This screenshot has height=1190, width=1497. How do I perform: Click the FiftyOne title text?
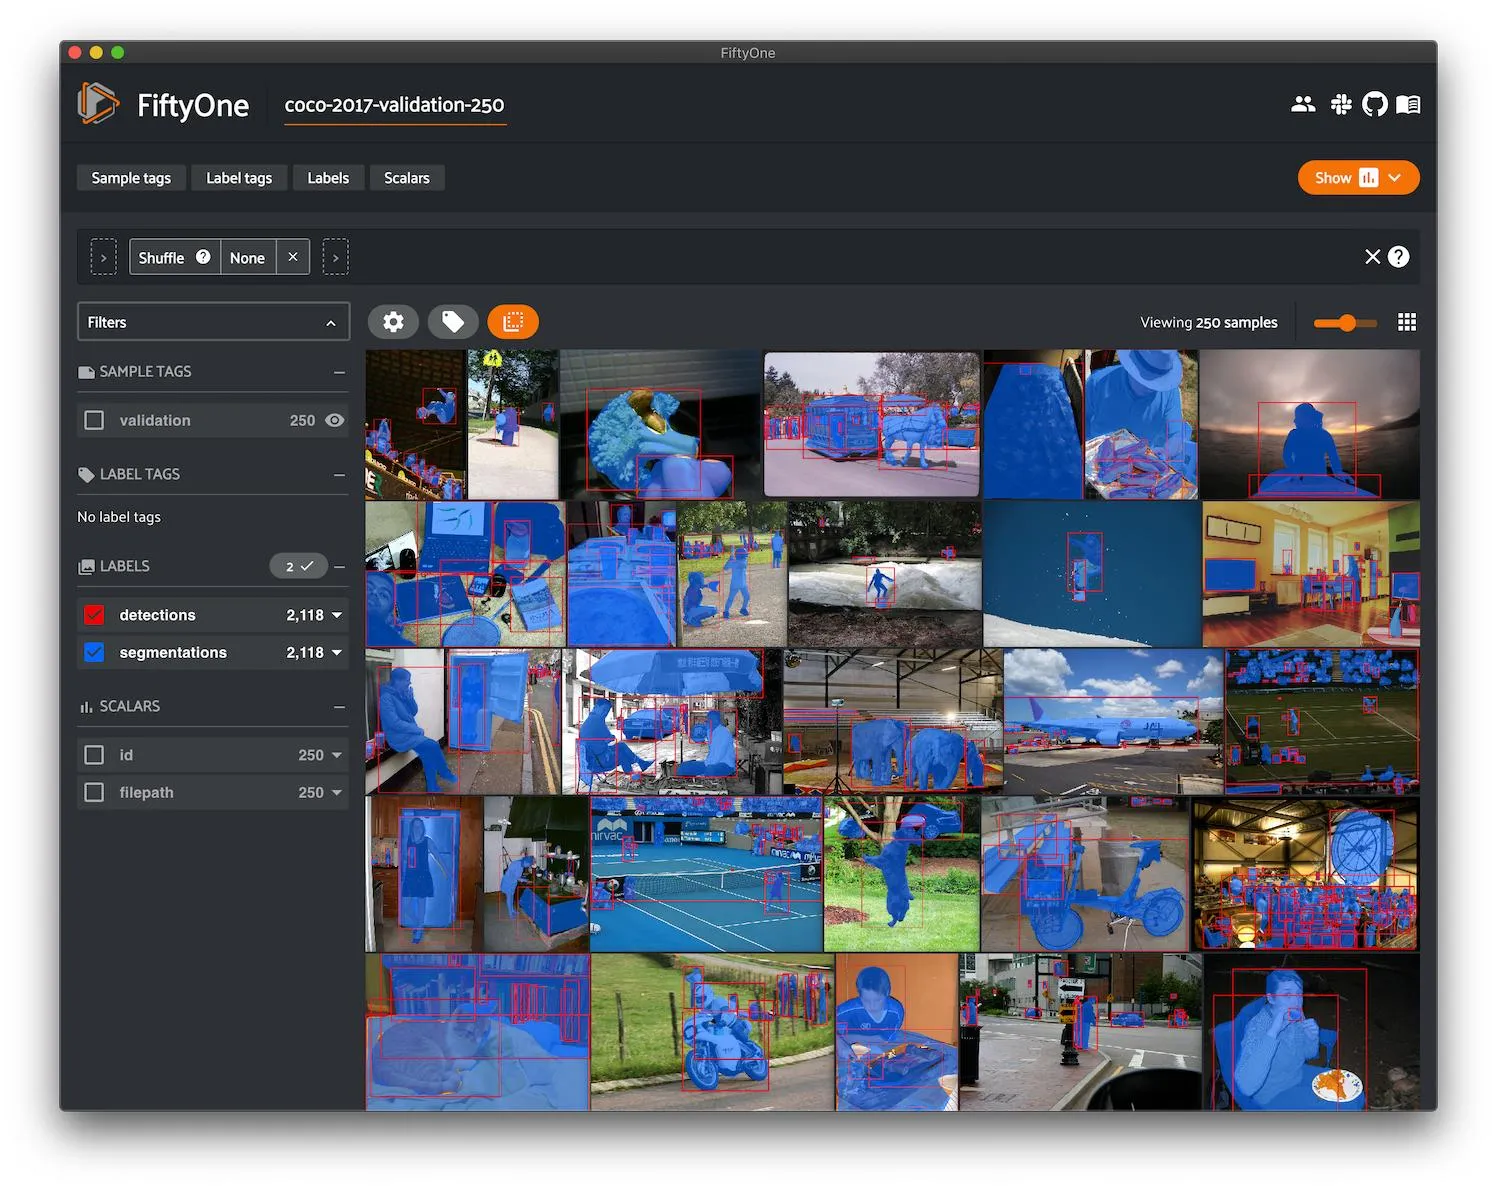click(x=193, y=105)
